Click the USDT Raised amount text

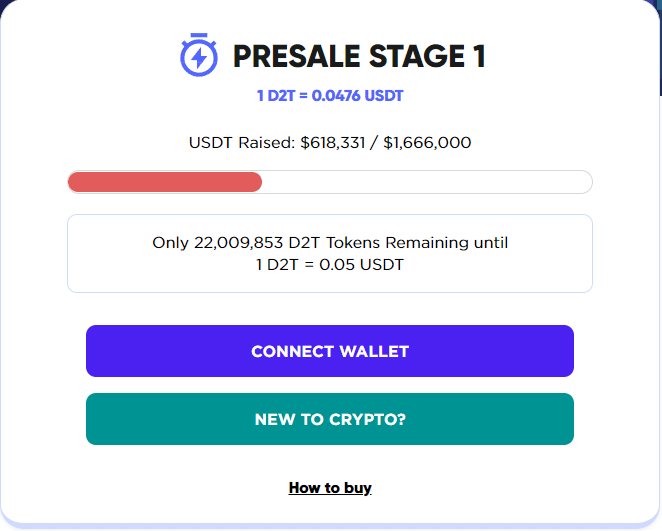point(330,143)
